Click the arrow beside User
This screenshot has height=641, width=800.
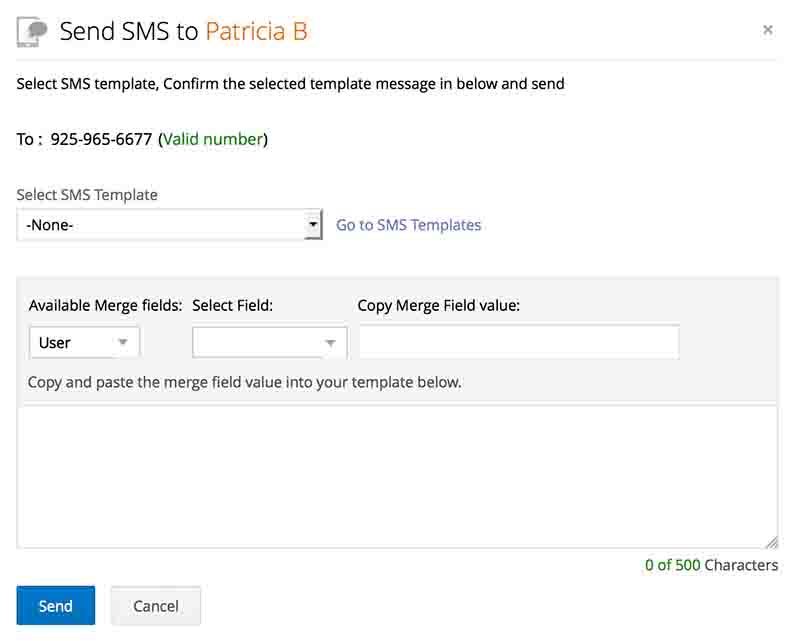click(x=123, y=342)
